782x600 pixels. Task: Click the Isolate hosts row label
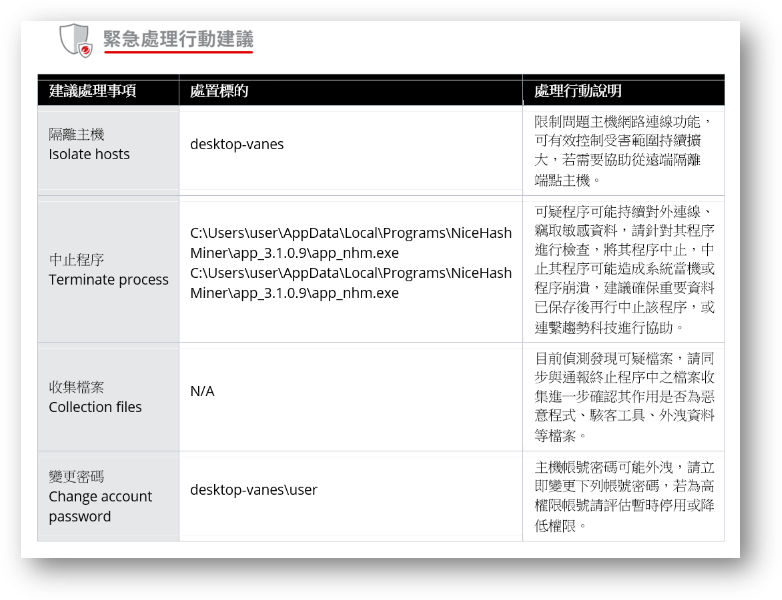tap(89, 144)
